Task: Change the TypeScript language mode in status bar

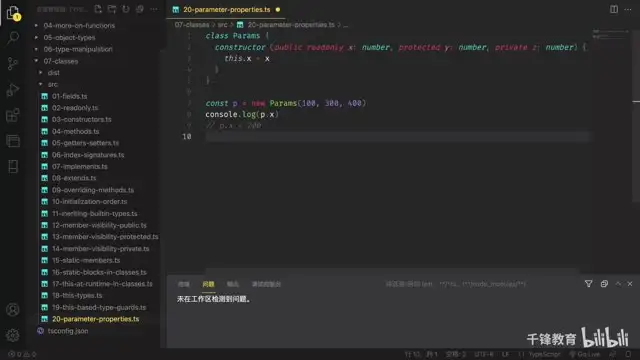Action: (x=544, y=354)
